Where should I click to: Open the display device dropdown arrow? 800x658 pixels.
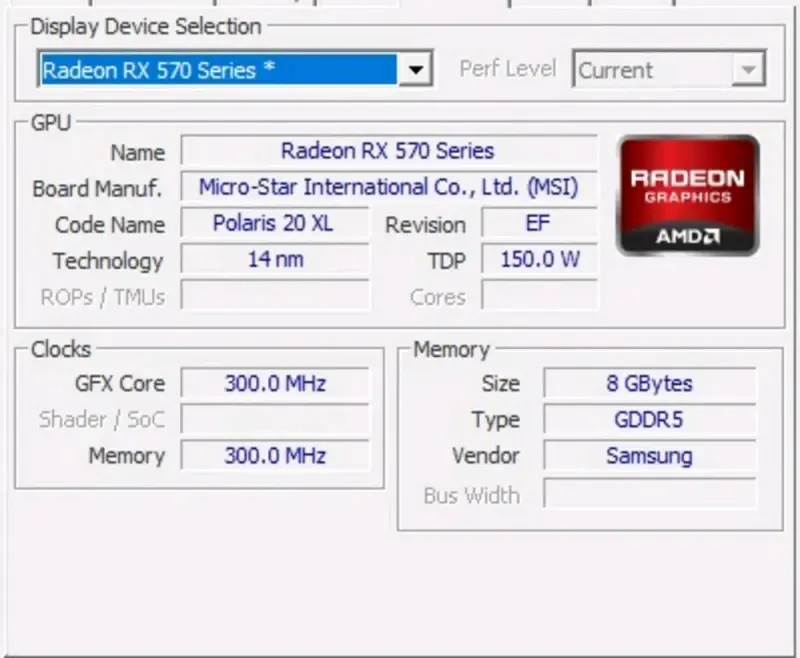pos(416,69)
